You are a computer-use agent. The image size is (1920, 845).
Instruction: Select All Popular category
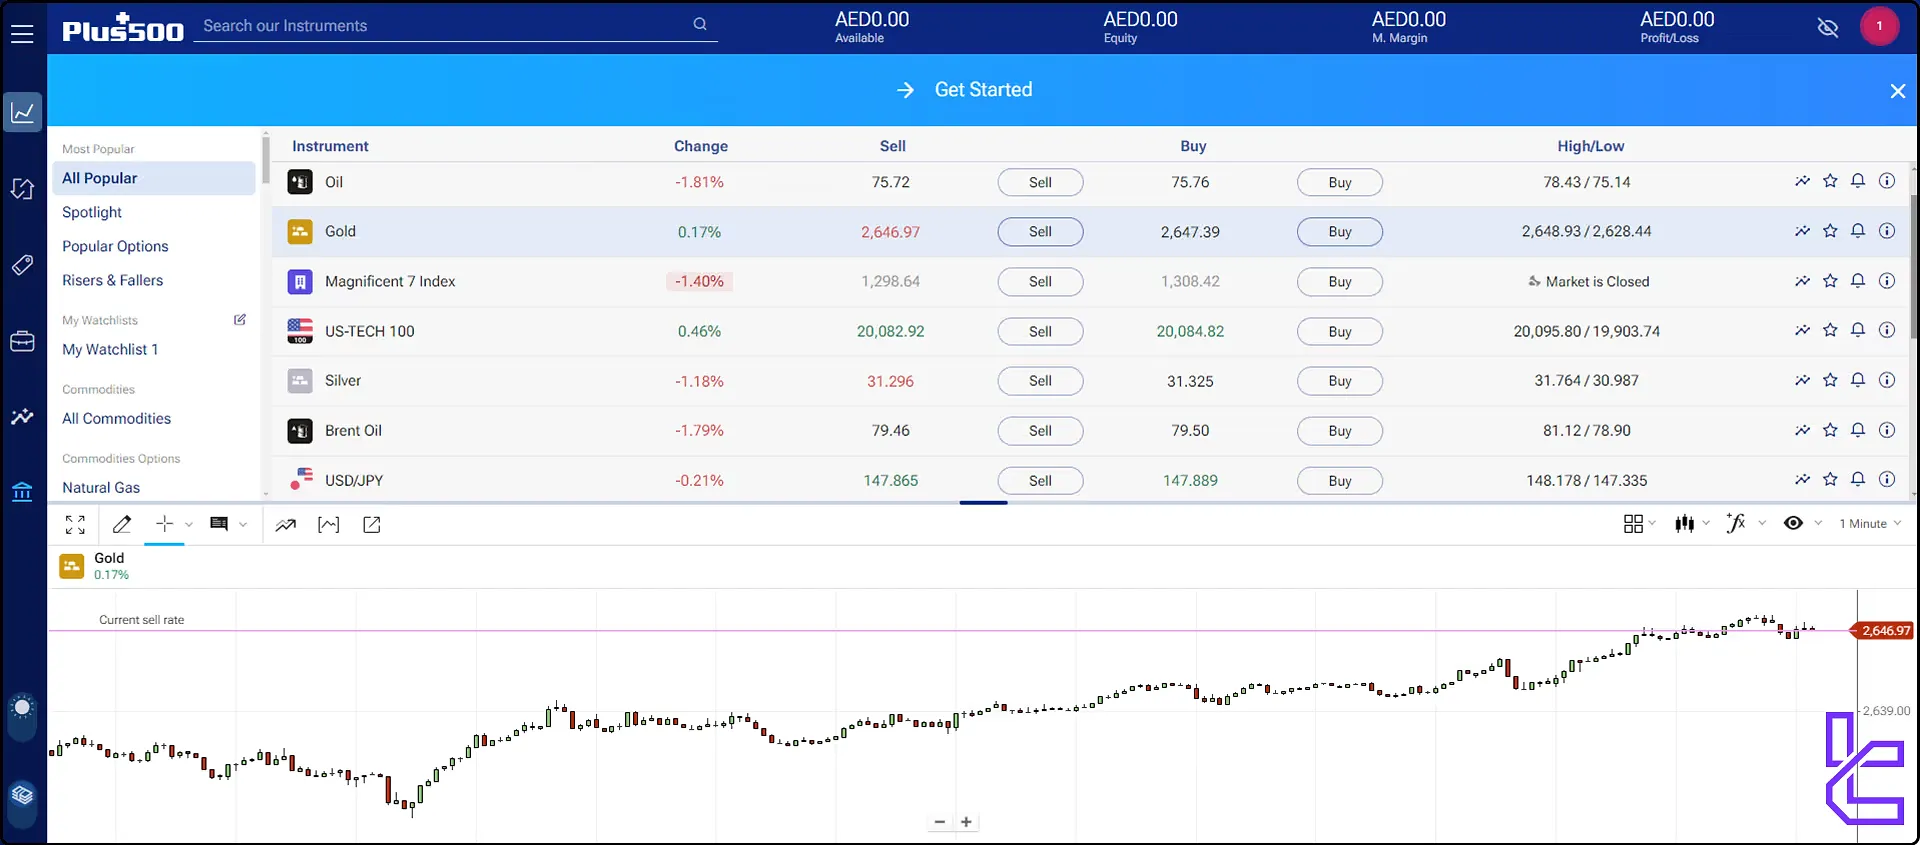coord(154,178)
